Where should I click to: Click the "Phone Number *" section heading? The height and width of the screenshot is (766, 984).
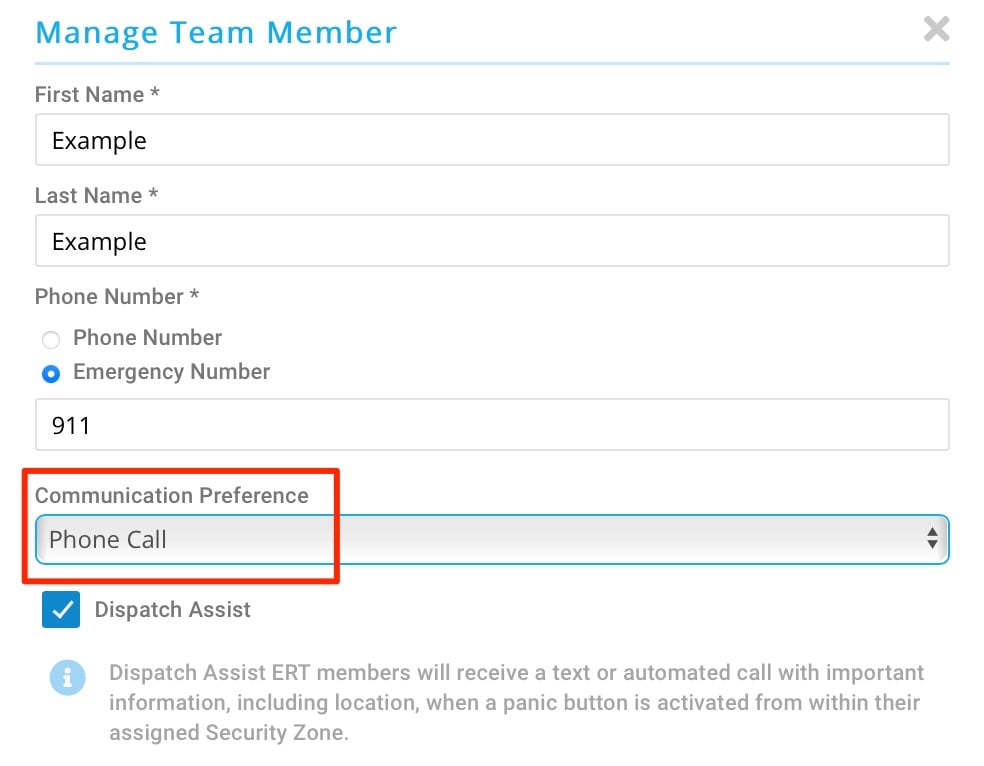coord(116,297)
